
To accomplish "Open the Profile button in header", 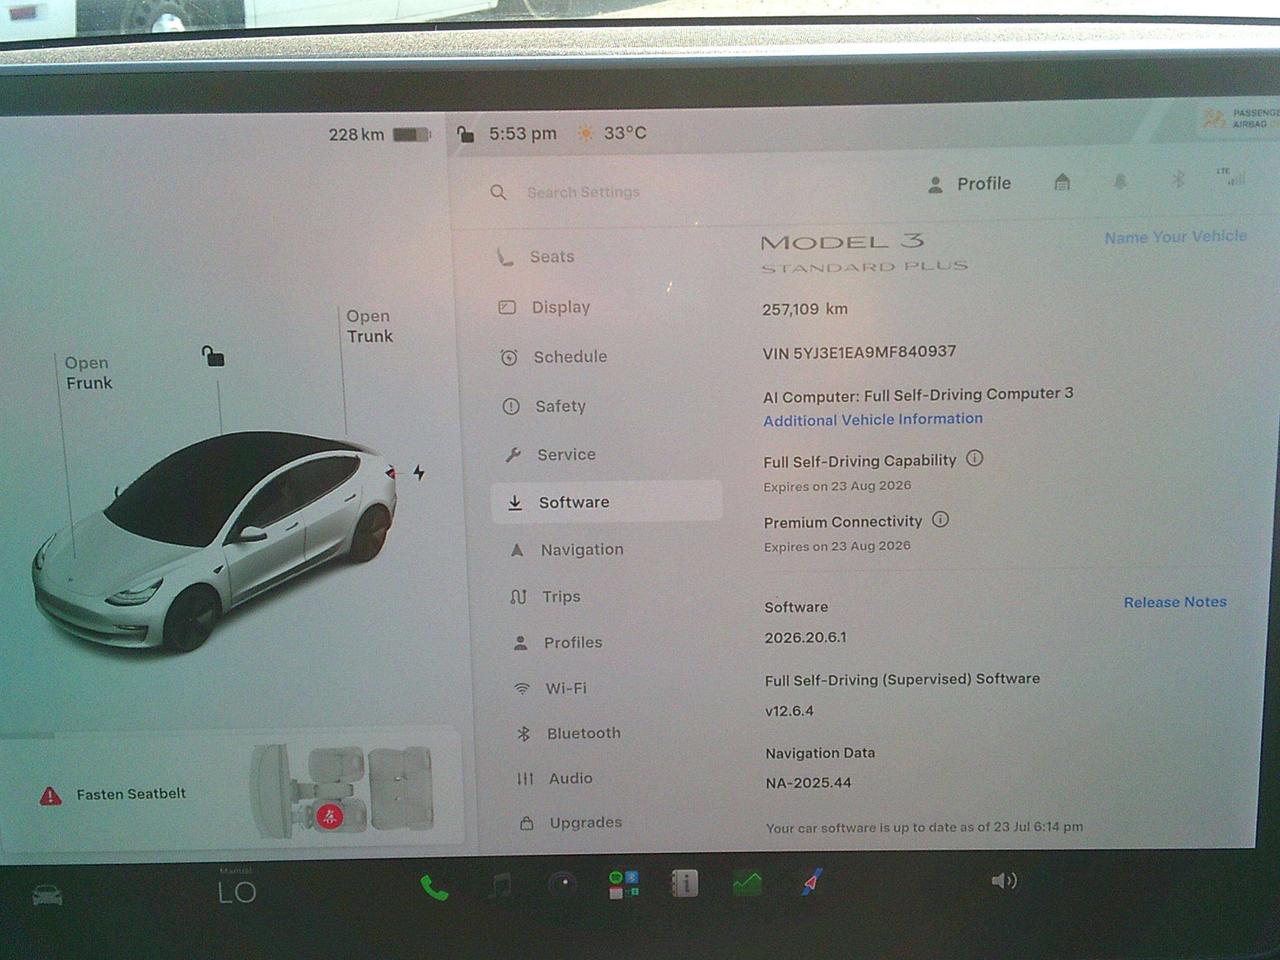I will (969, 184).
